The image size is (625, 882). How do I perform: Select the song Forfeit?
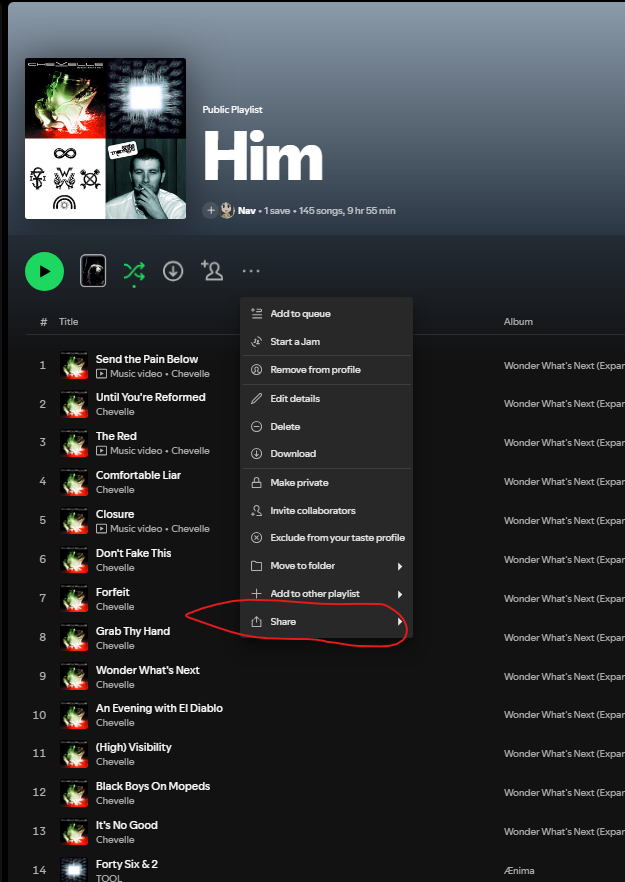113,592
